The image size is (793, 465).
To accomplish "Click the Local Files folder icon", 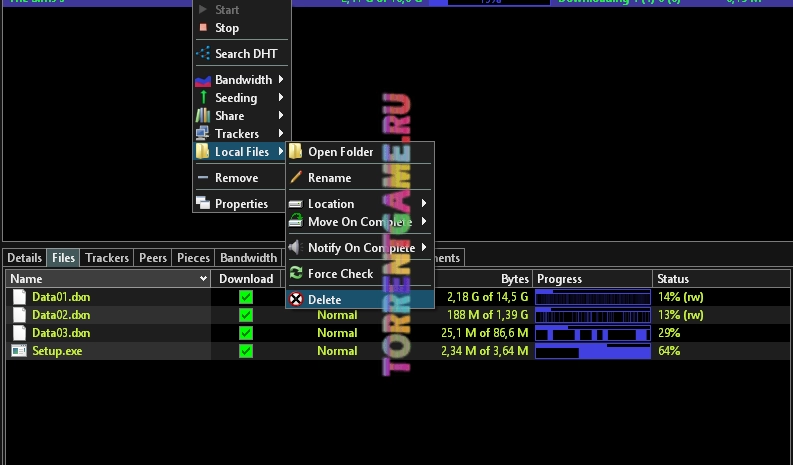I will pyautogui.click(x=203, y=151).
